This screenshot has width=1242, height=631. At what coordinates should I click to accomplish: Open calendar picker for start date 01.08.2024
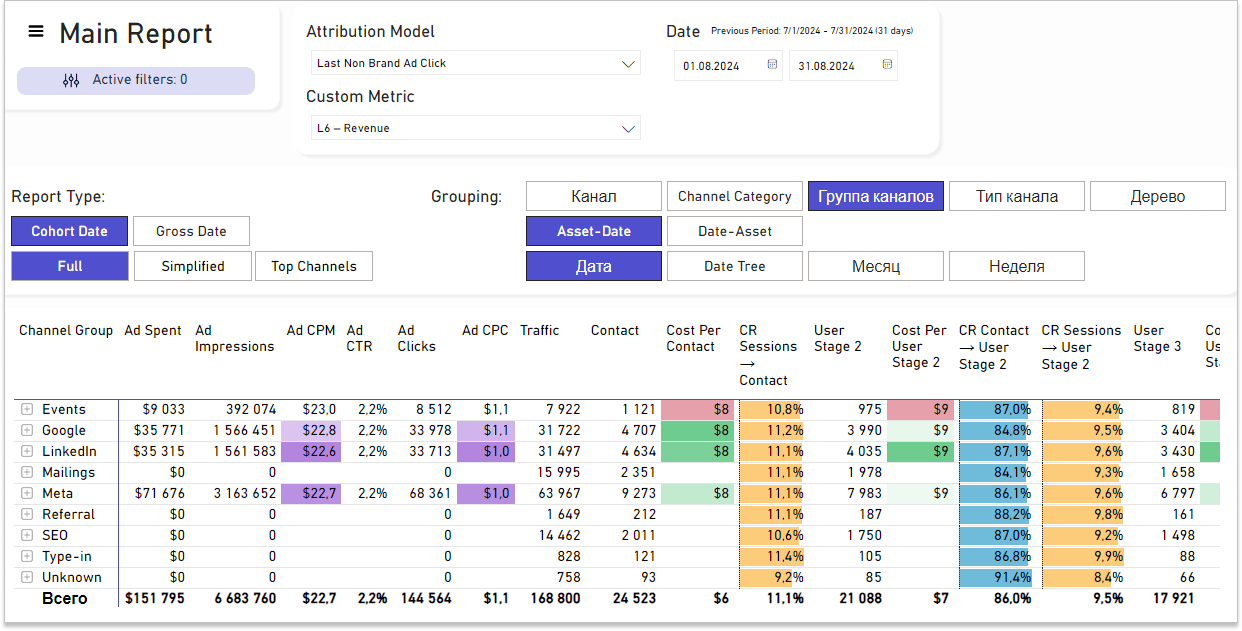[x=772, y=65]
